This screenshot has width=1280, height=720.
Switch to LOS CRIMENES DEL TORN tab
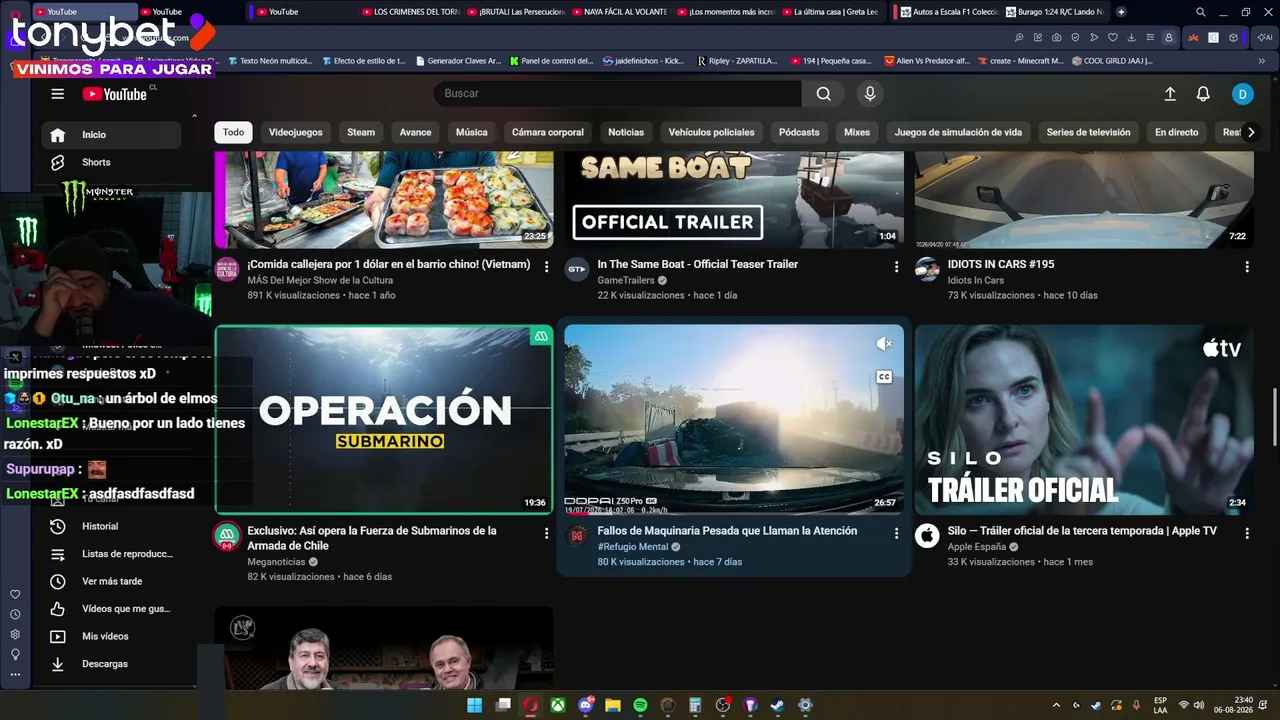pyautogui.click(x=410, y=12)
